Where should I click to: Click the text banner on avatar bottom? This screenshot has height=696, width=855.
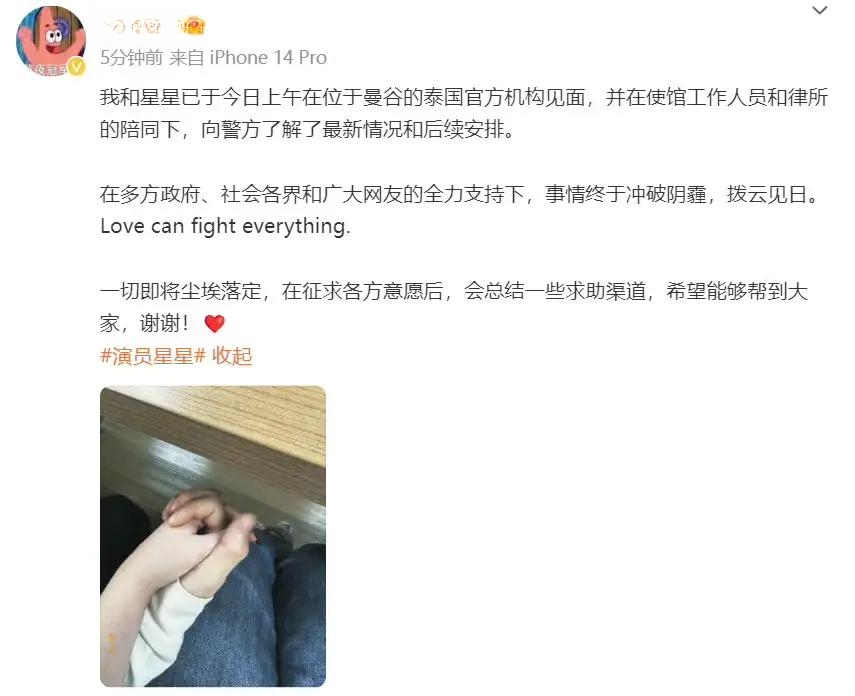pos(47,69)
